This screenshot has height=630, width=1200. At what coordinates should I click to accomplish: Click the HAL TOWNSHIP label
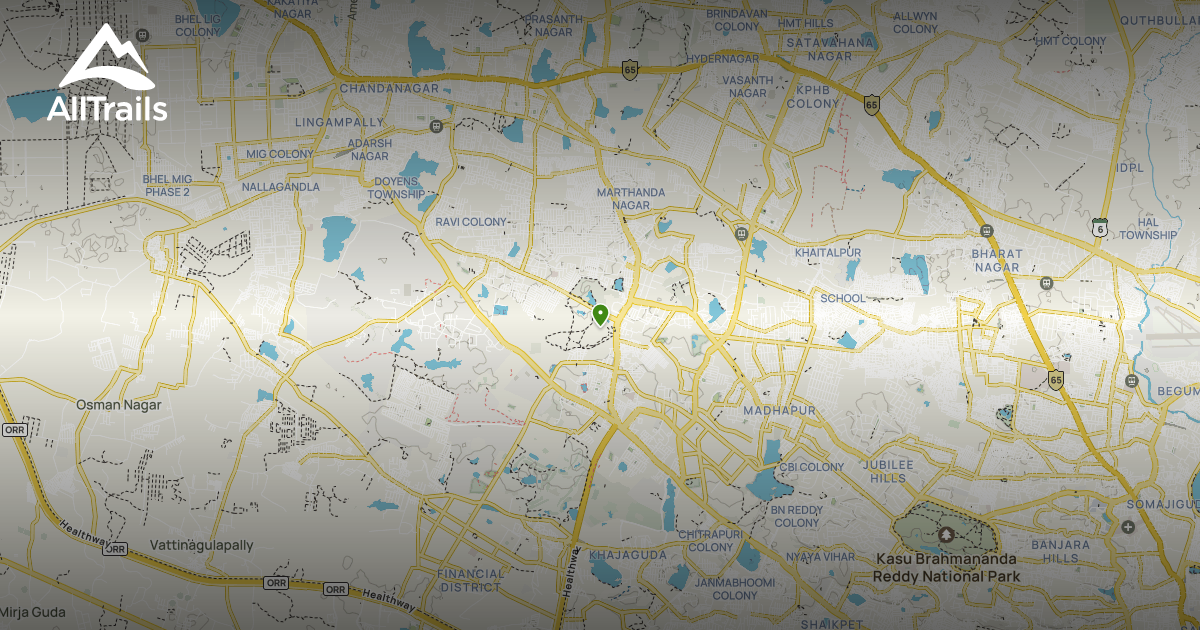click(x=1148, y=228)
